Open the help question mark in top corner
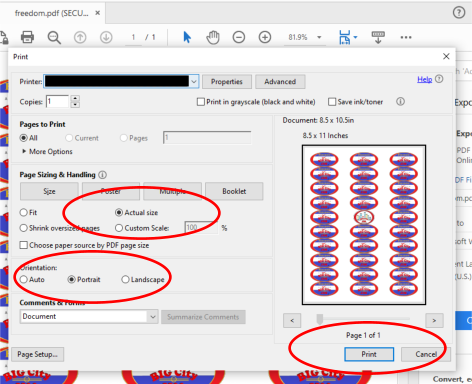The height and width of the screenshot is (384, 472). [x=459, y=13]
